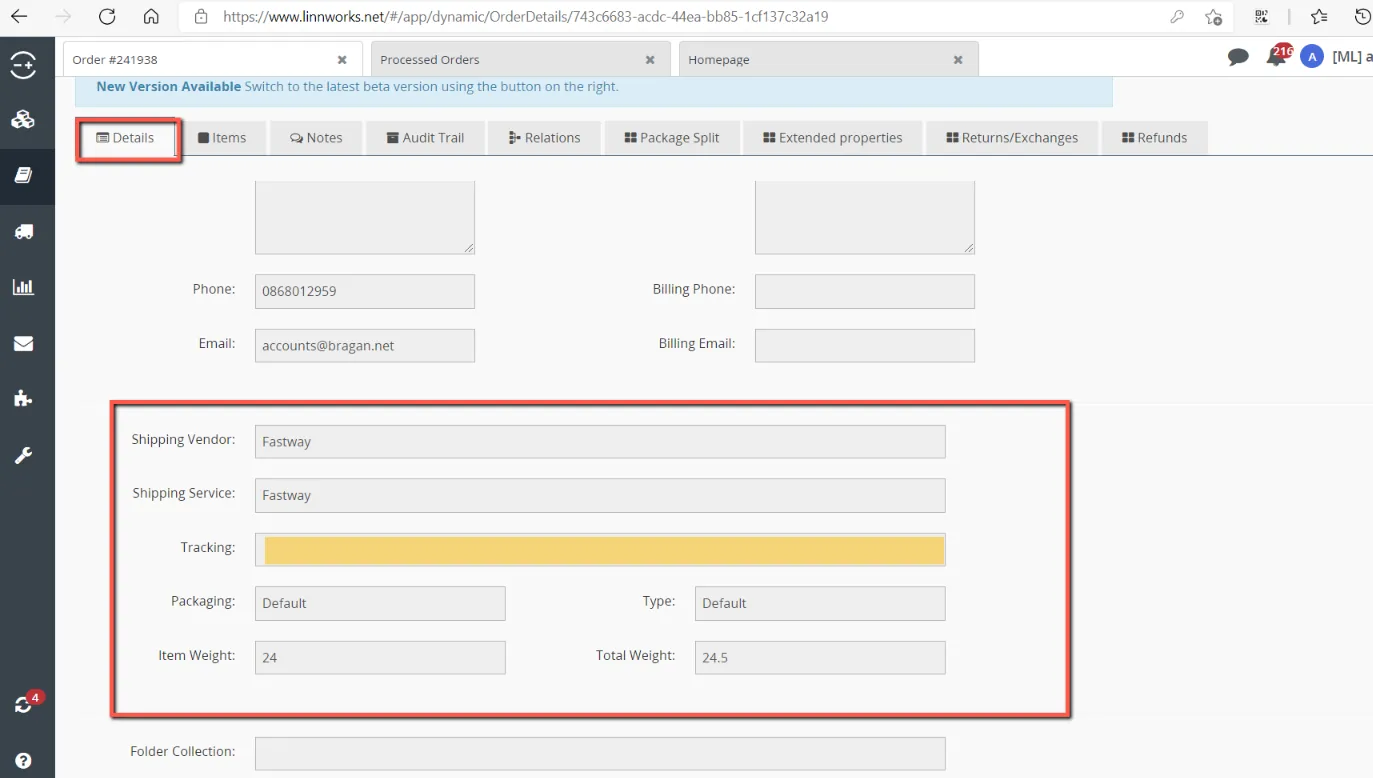Open the Relations tab
This screenshot has height=778, width=1373.
coord(544,138)
